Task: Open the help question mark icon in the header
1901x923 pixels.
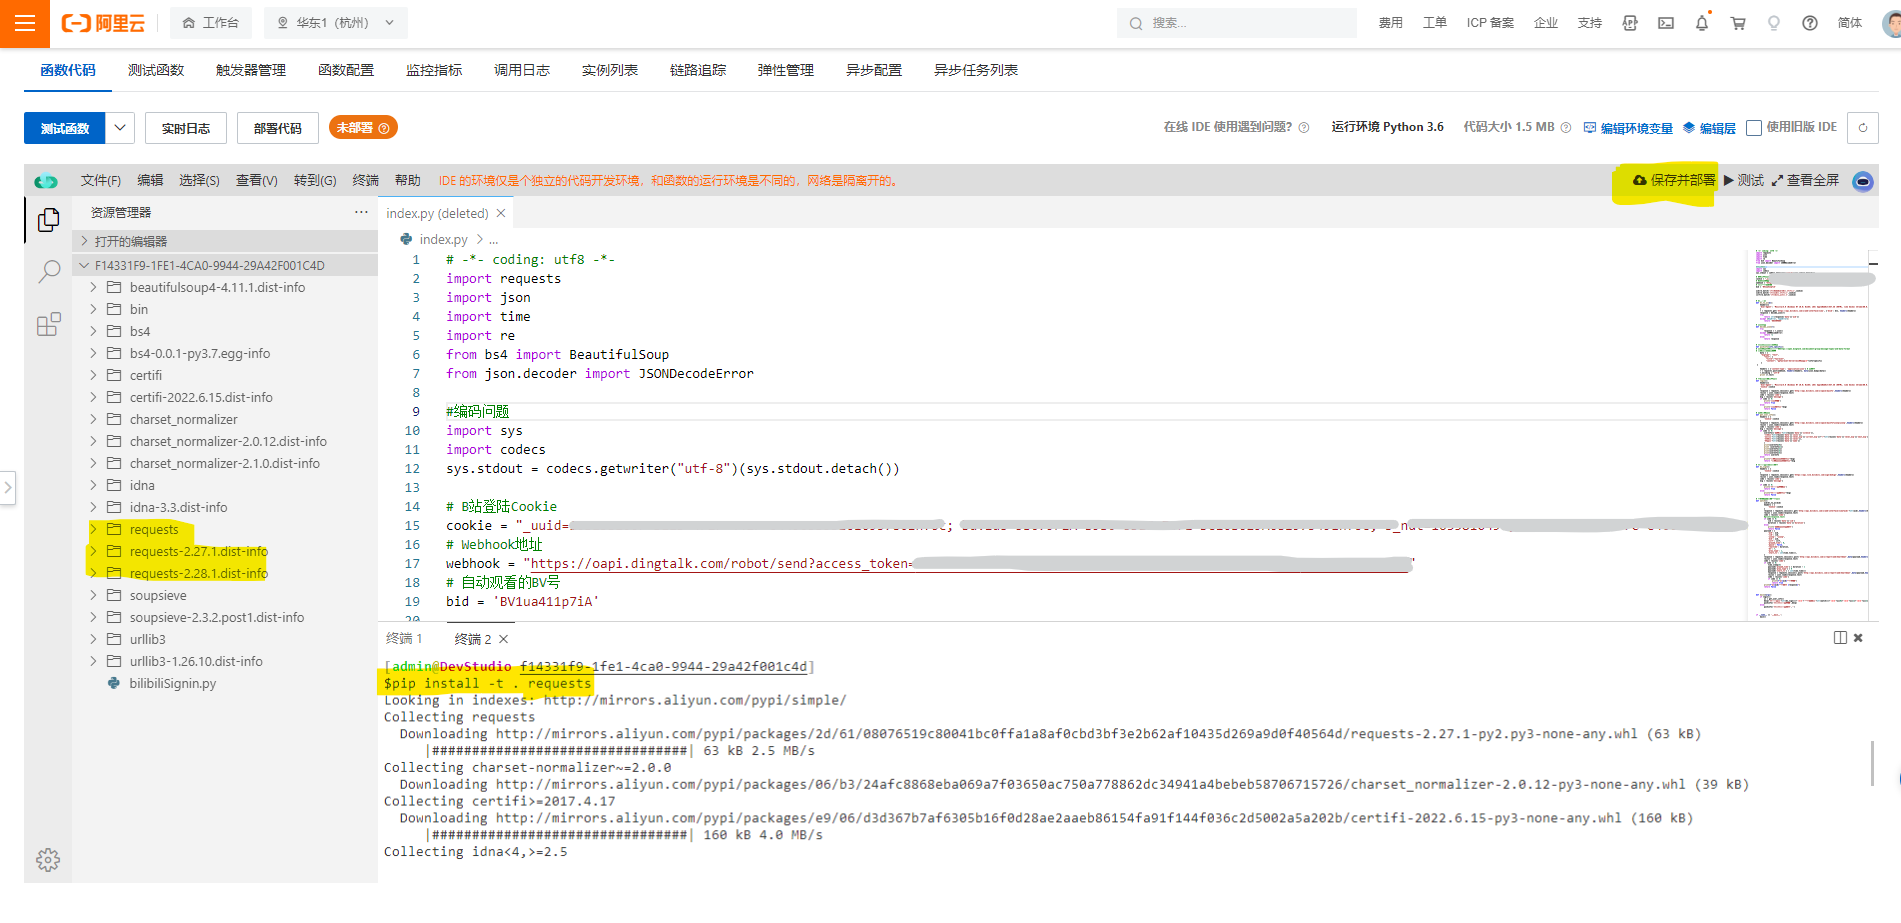Action: 1810,23
